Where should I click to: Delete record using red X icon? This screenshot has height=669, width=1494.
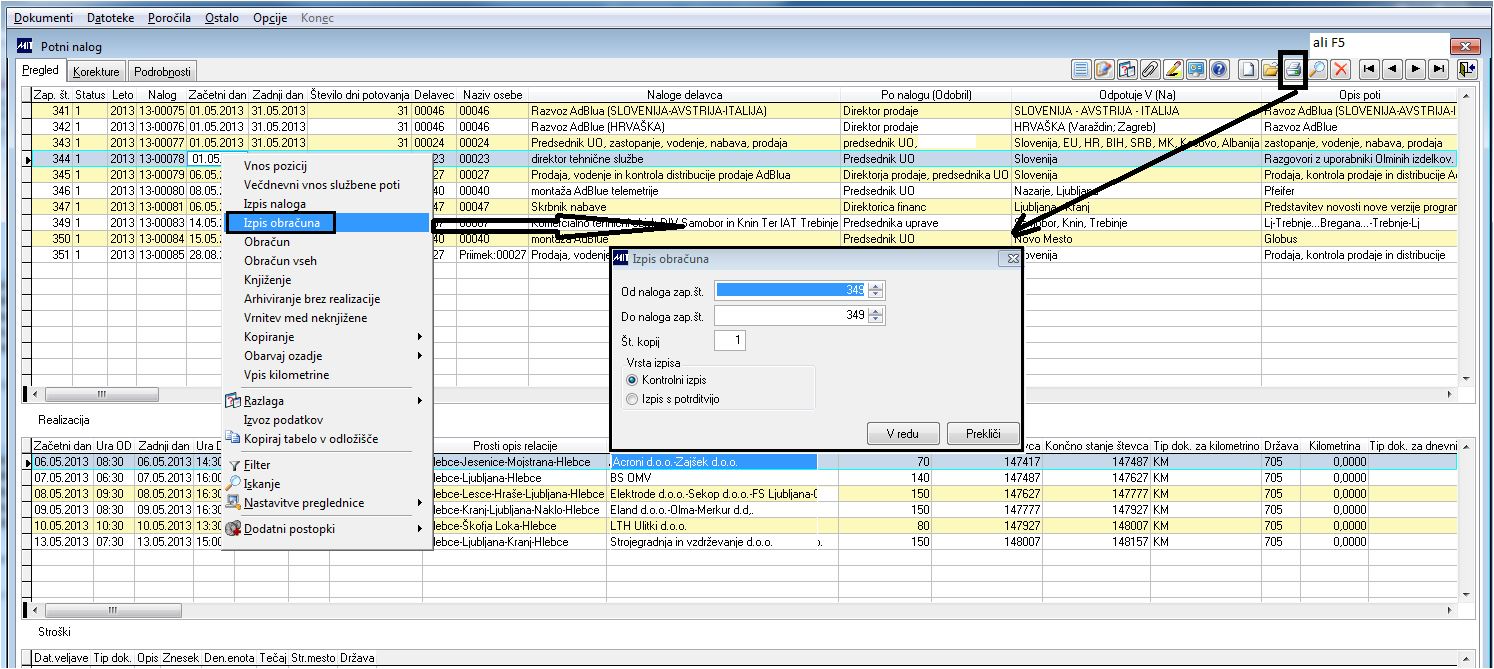coord(1341,70)
